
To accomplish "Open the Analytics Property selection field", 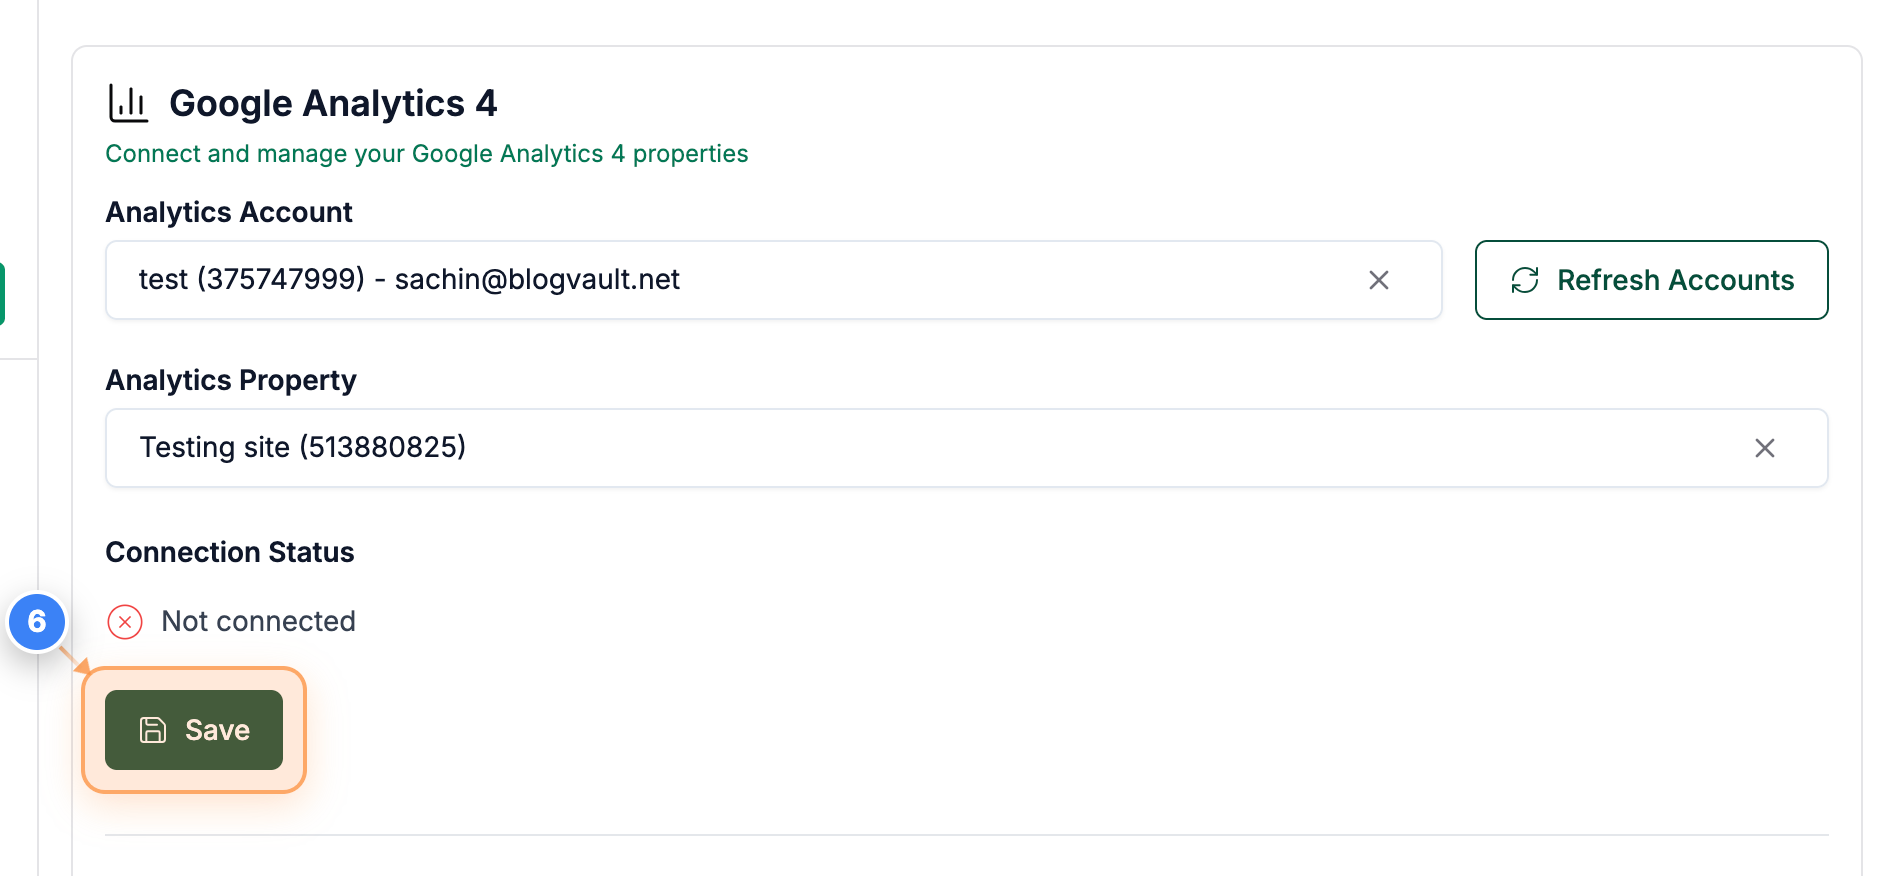I will point(900,448).
